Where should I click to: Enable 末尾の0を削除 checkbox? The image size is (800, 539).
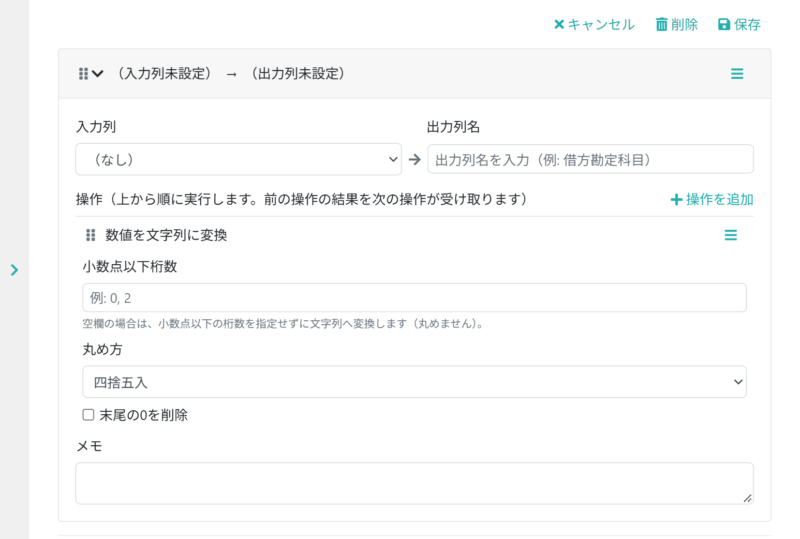88,415
